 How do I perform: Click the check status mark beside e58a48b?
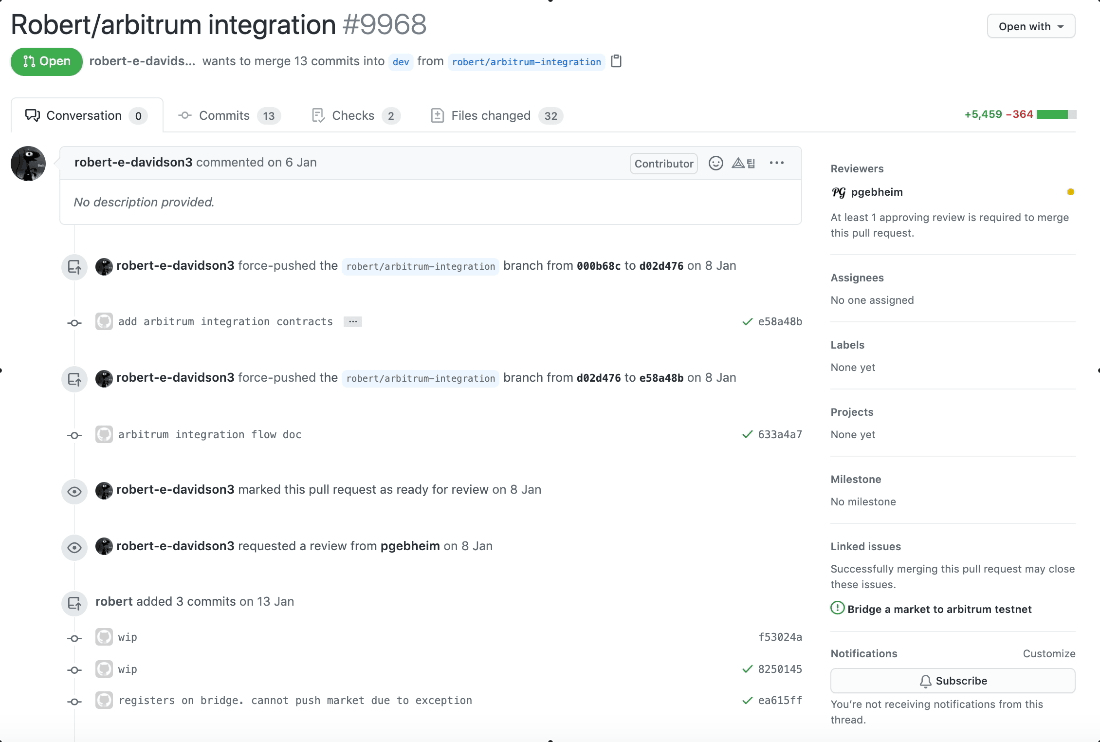coord(747,321)
